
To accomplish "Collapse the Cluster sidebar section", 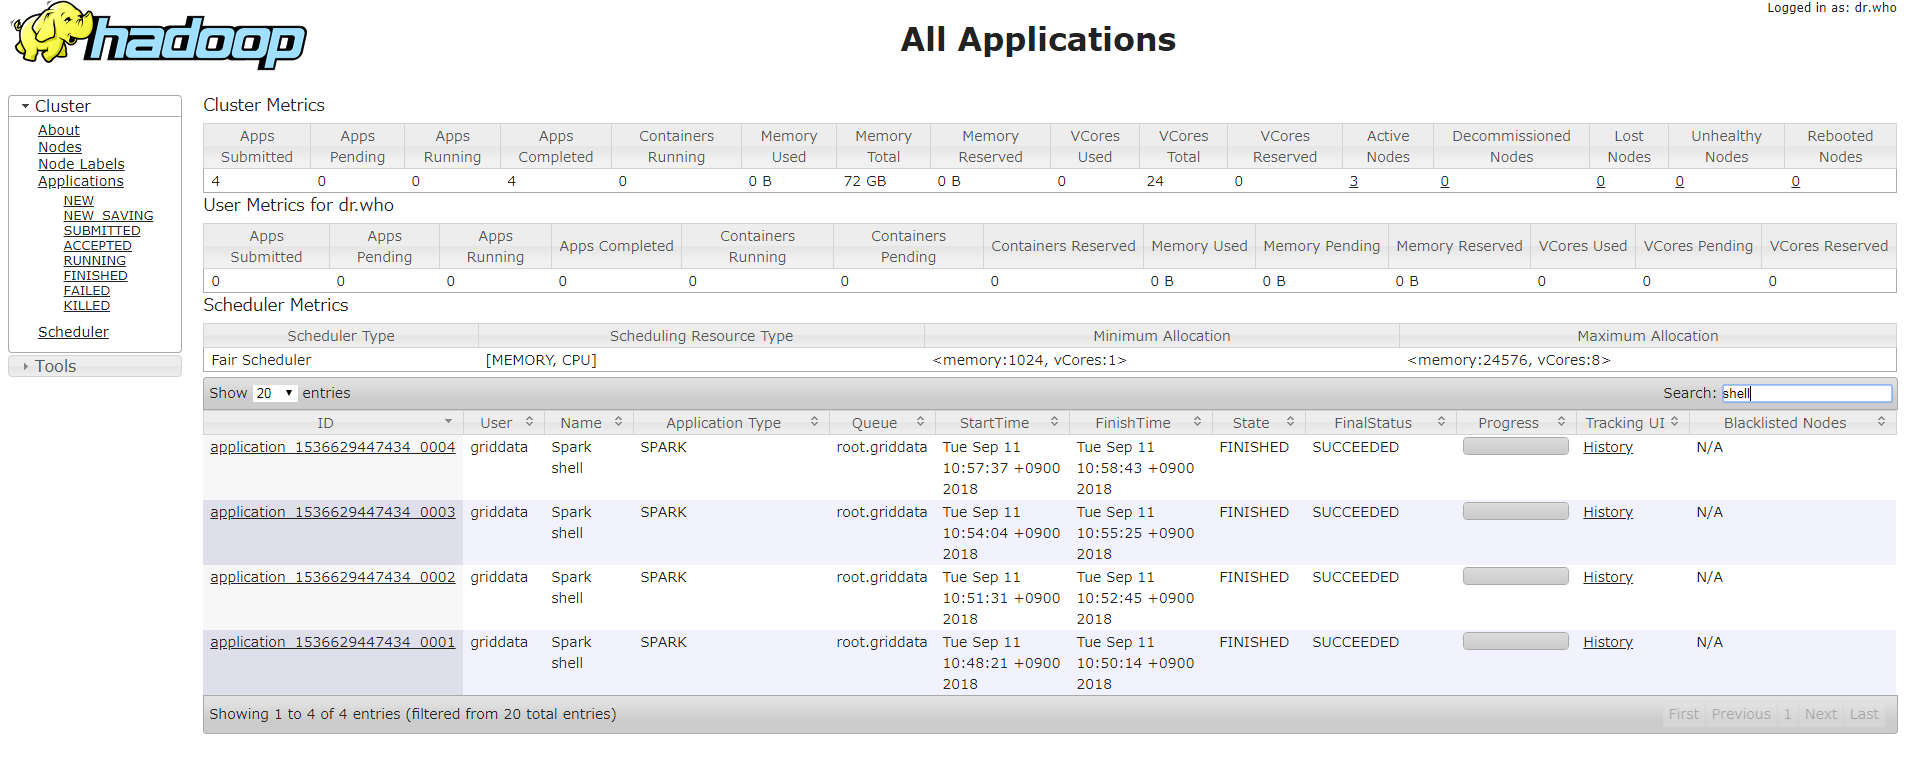I will point(95,106).
